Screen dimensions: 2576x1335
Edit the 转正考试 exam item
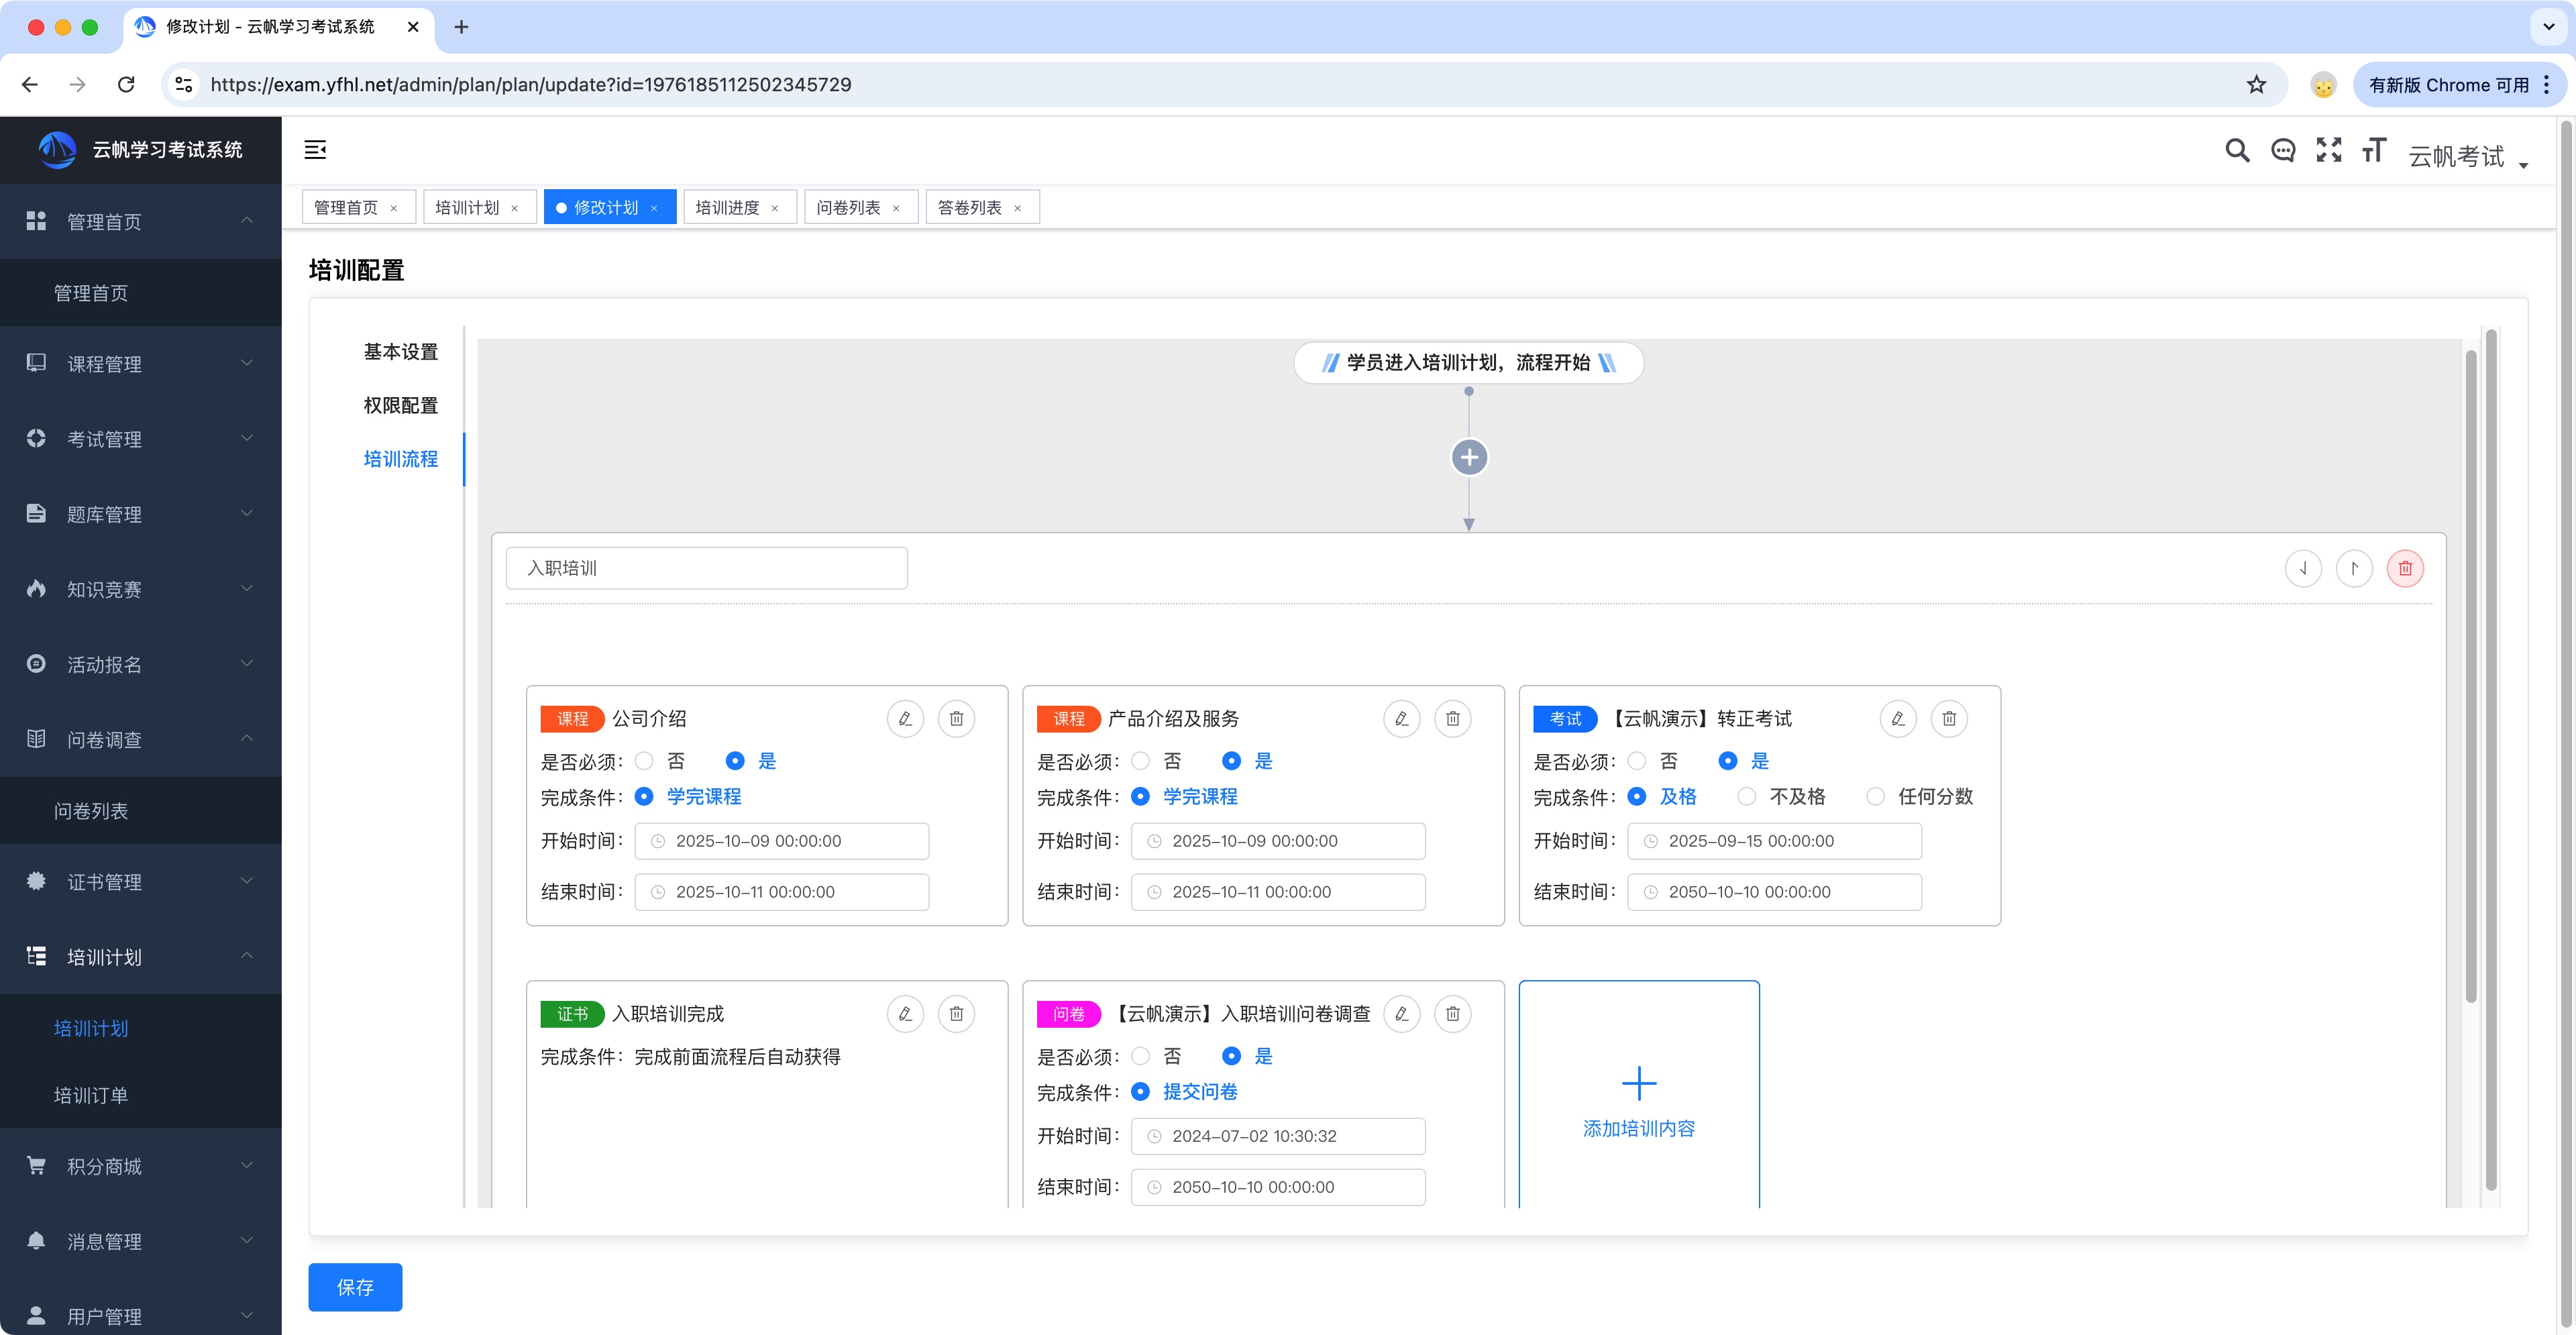point(1897,718)
